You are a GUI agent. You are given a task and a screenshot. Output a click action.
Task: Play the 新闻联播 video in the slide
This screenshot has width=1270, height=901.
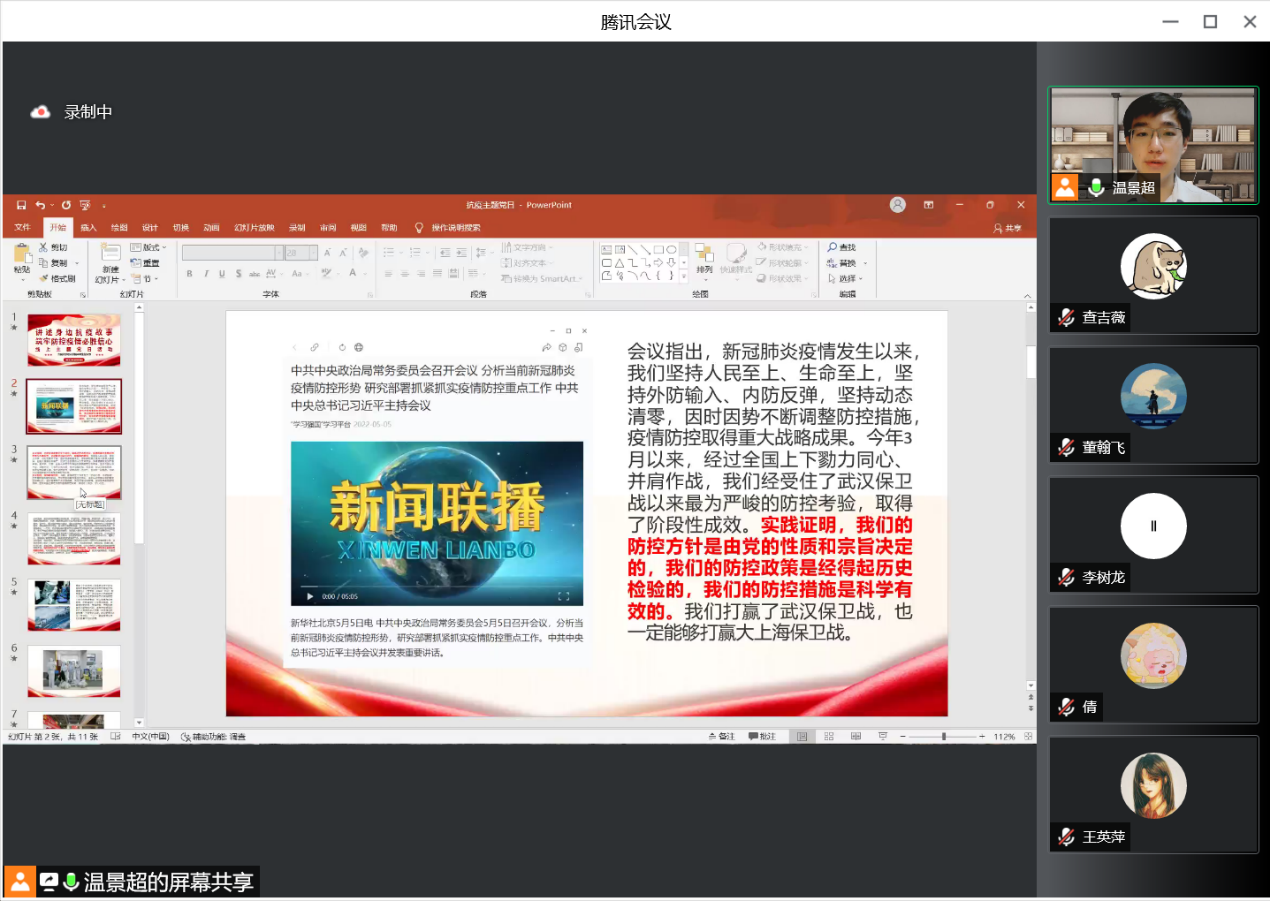[310, 596]
